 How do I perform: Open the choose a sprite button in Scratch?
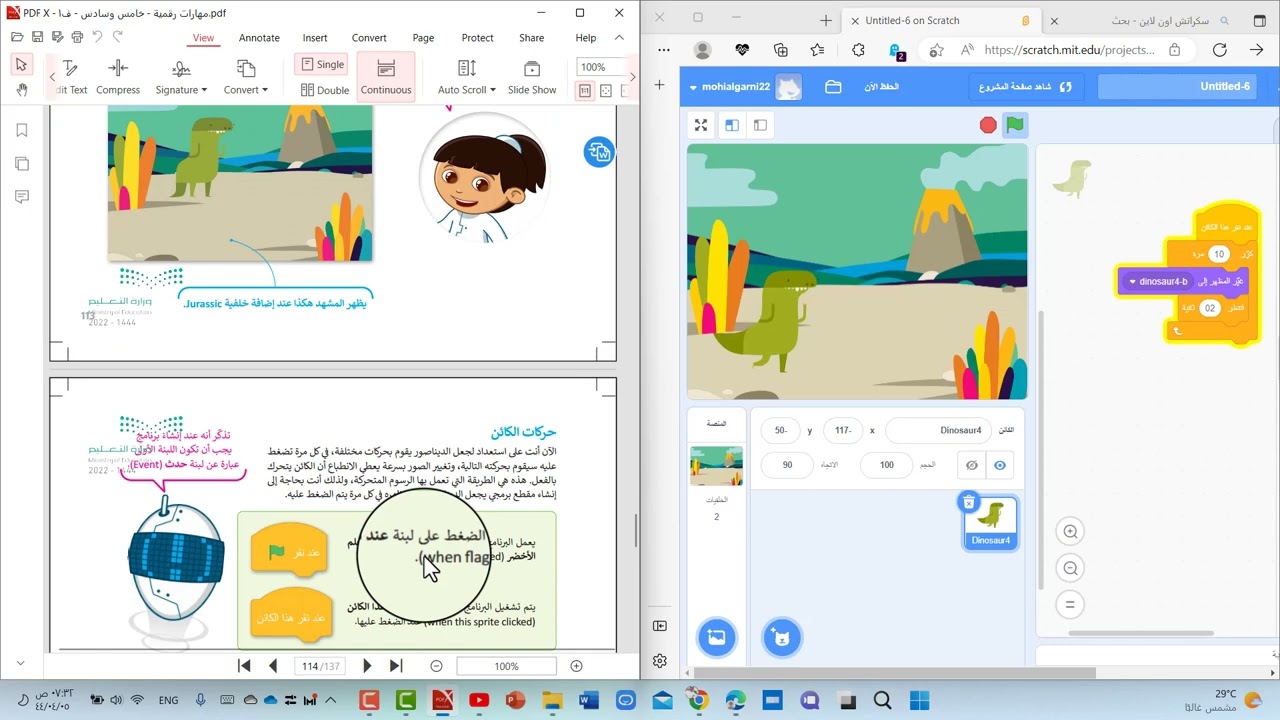[782, 637]
